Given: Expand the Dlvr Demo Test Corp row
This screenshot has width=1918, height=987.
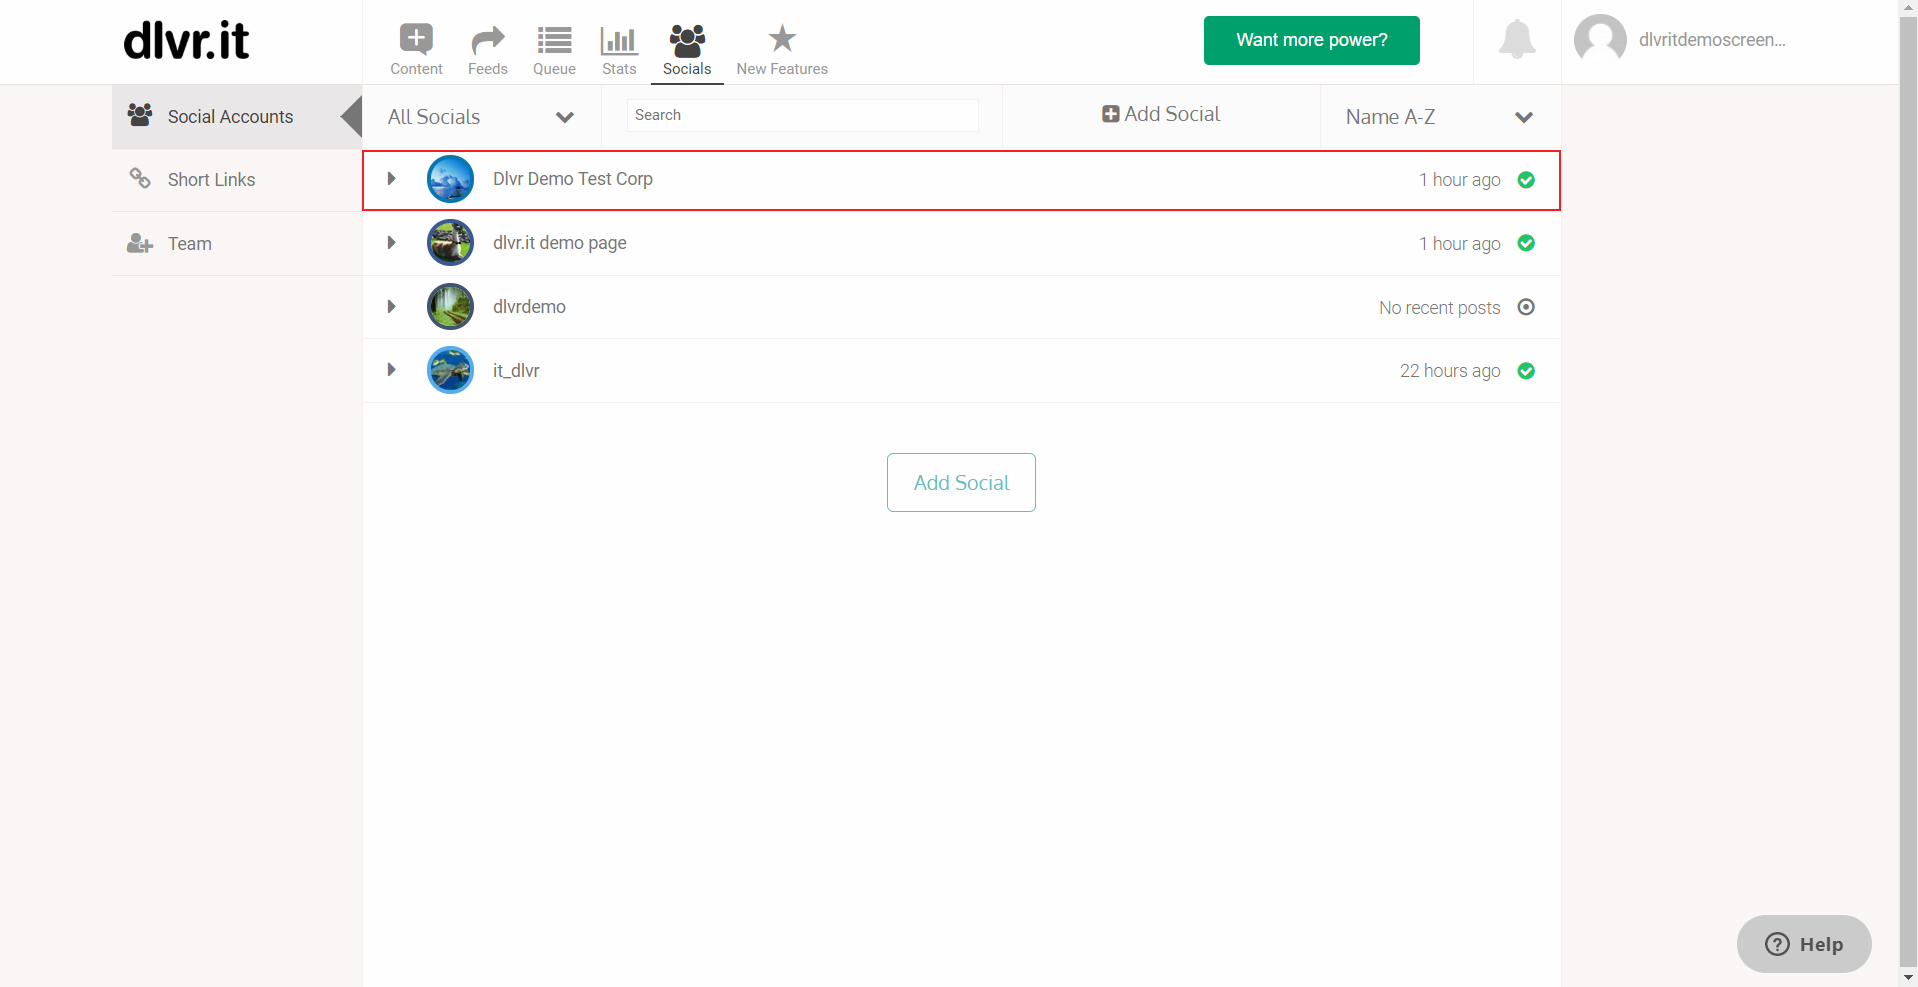Looking at the screenshot, I should [x=392, y=179].
